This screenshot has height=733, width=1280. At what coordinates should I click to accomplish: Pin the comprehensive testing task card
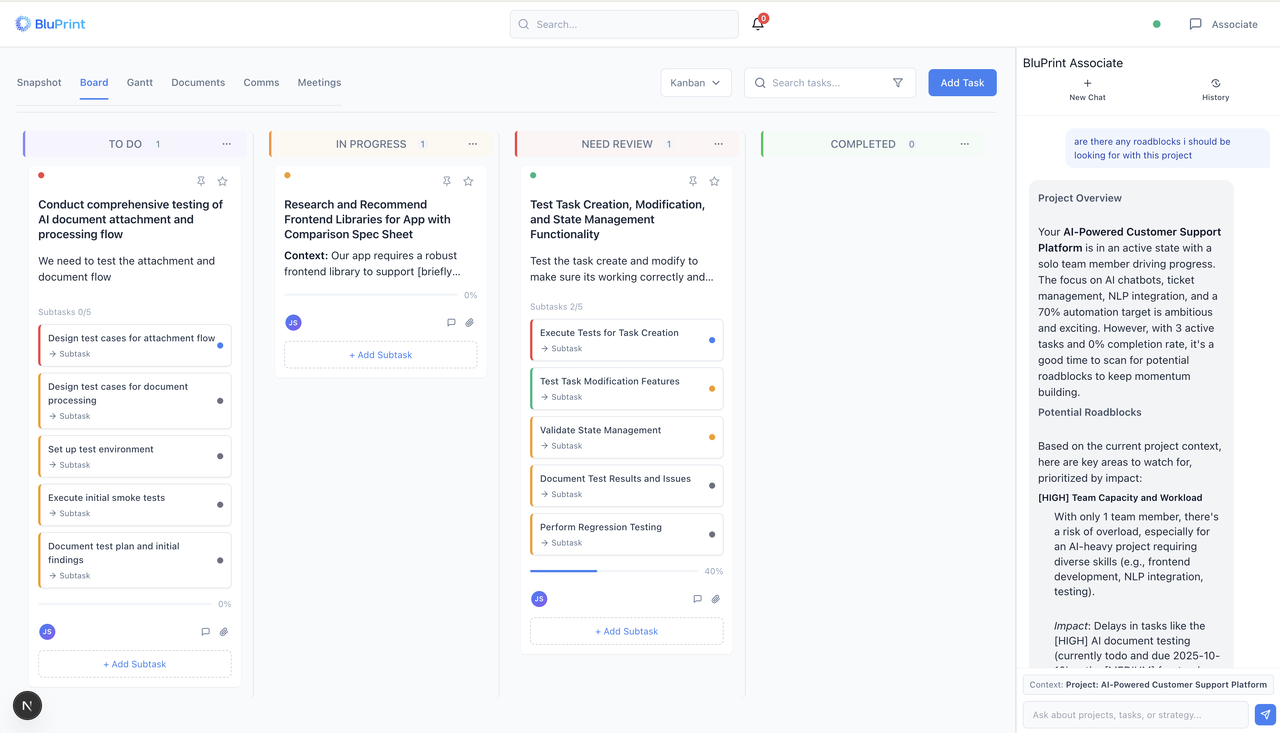pos(201,181)
